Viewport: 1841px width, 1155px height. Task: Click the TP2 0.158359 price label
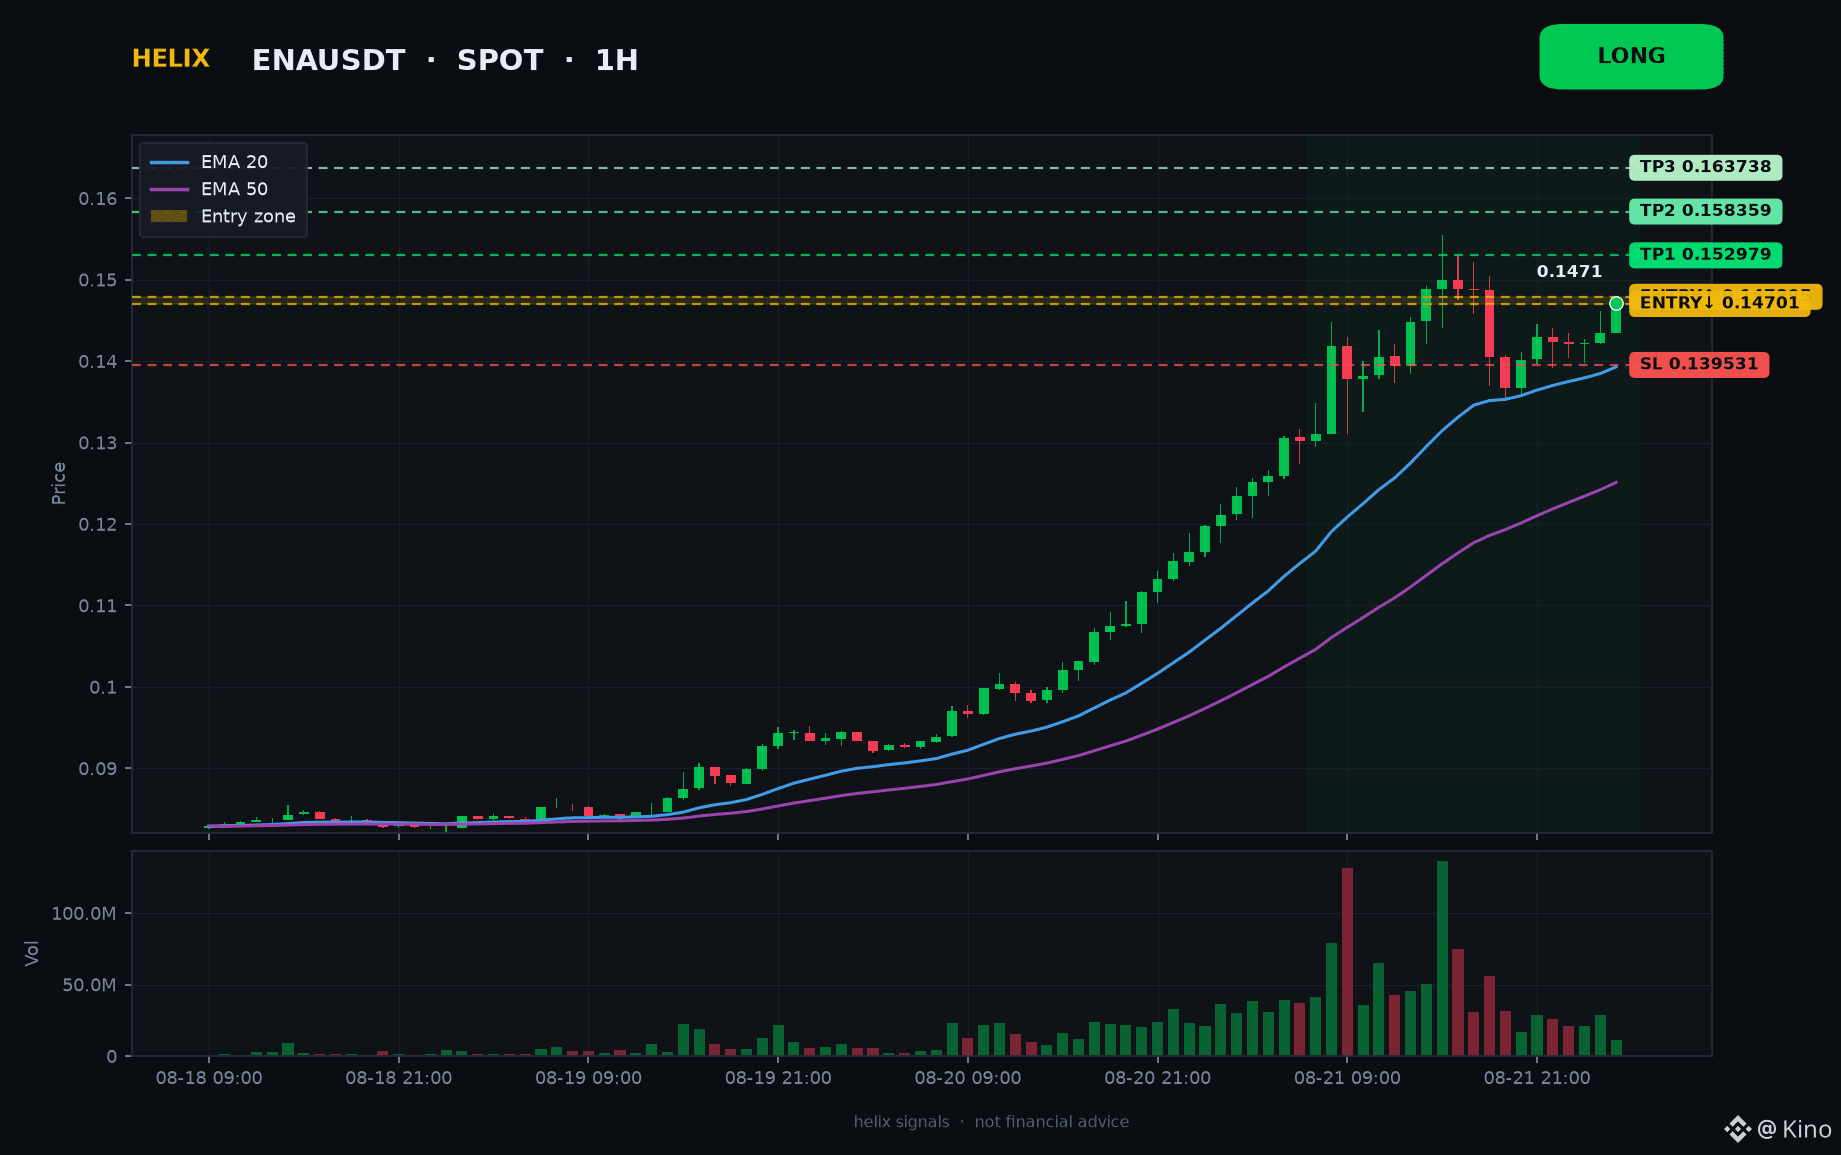(x=1705, y=211)
